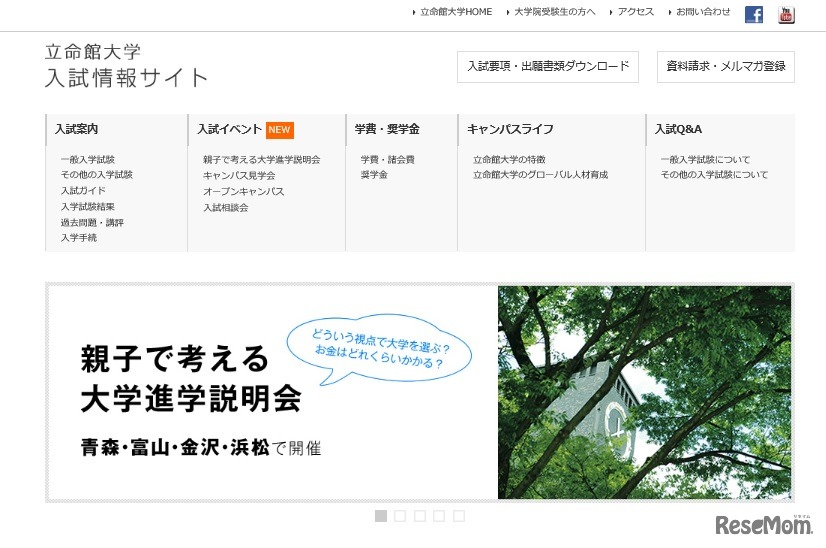Image resolution: width=826 pixels, height=548 pixels.
Task: Open 一般入学試験について Q&A link
Action: 705,159
